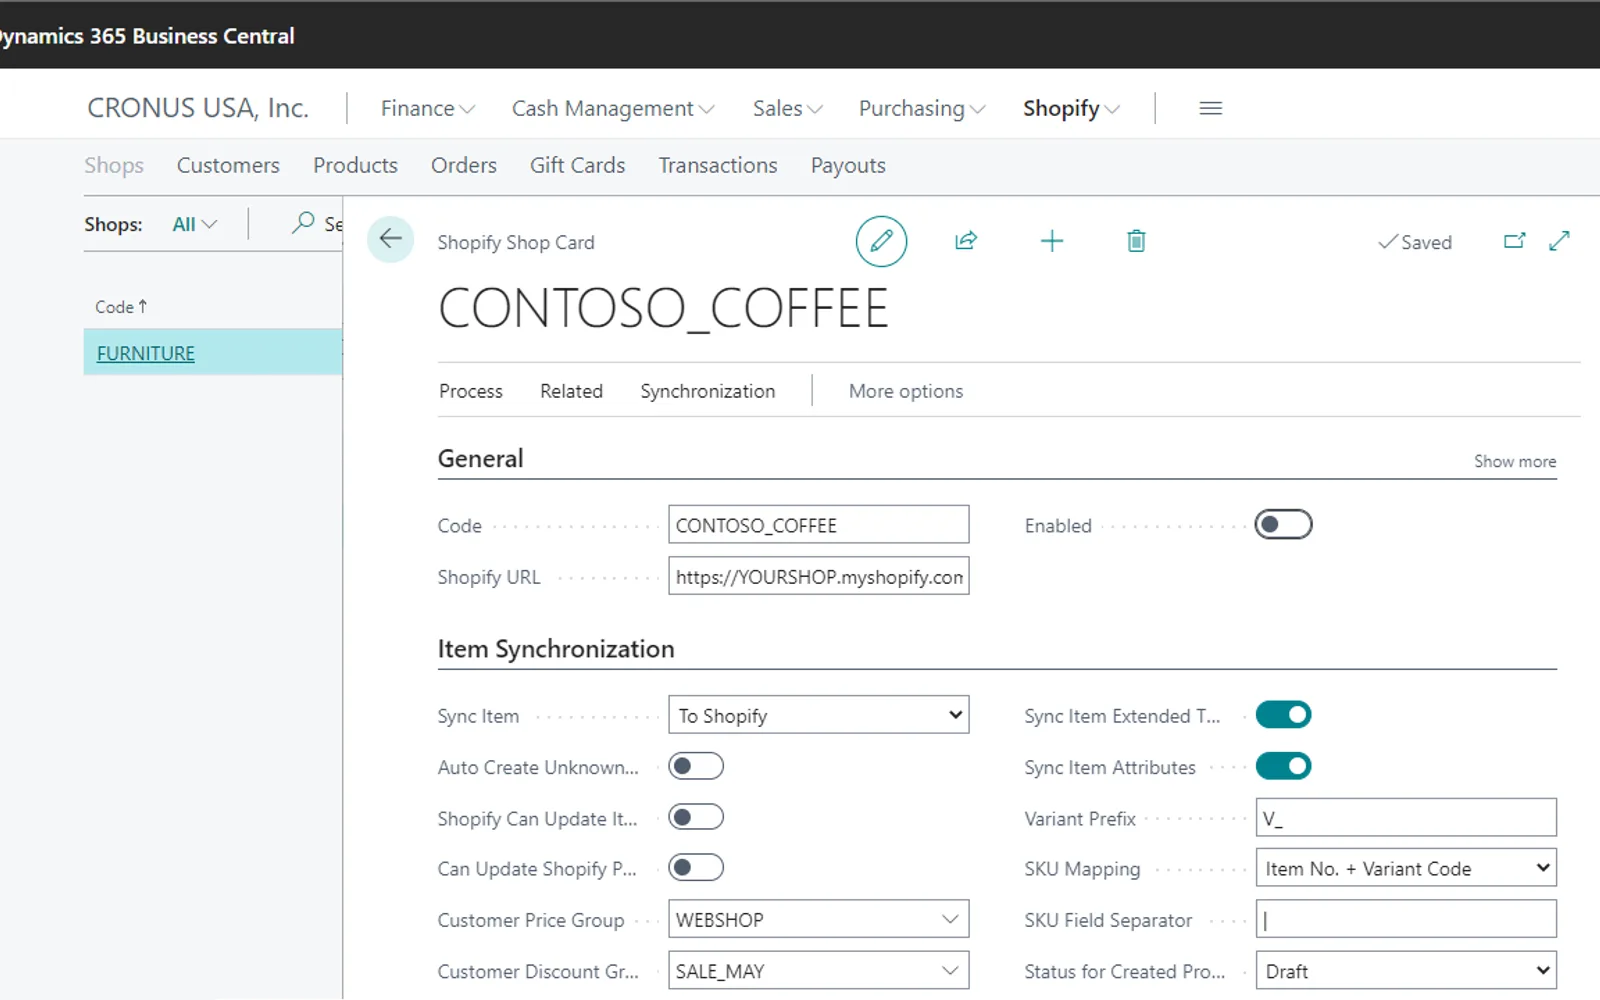This screenshot has width=1600, height=1000.
Task: Expand the Finance menu
Action: pyautogui.click(x=428, y=108)
